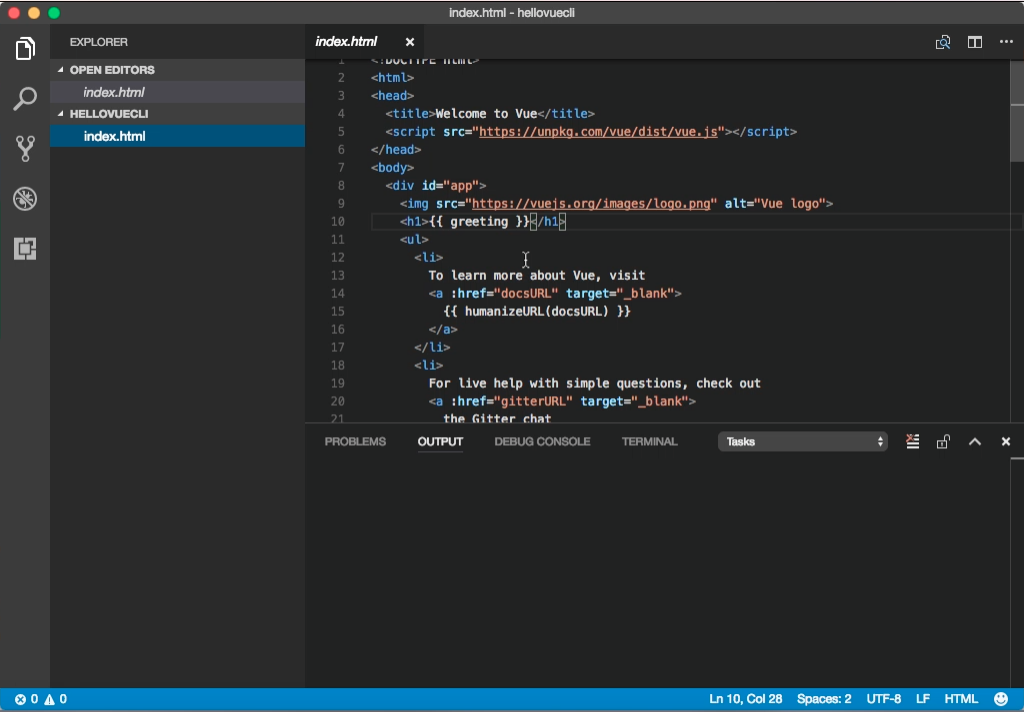
Task: Click HTML language mode selector
Action: tap(961, 699)
